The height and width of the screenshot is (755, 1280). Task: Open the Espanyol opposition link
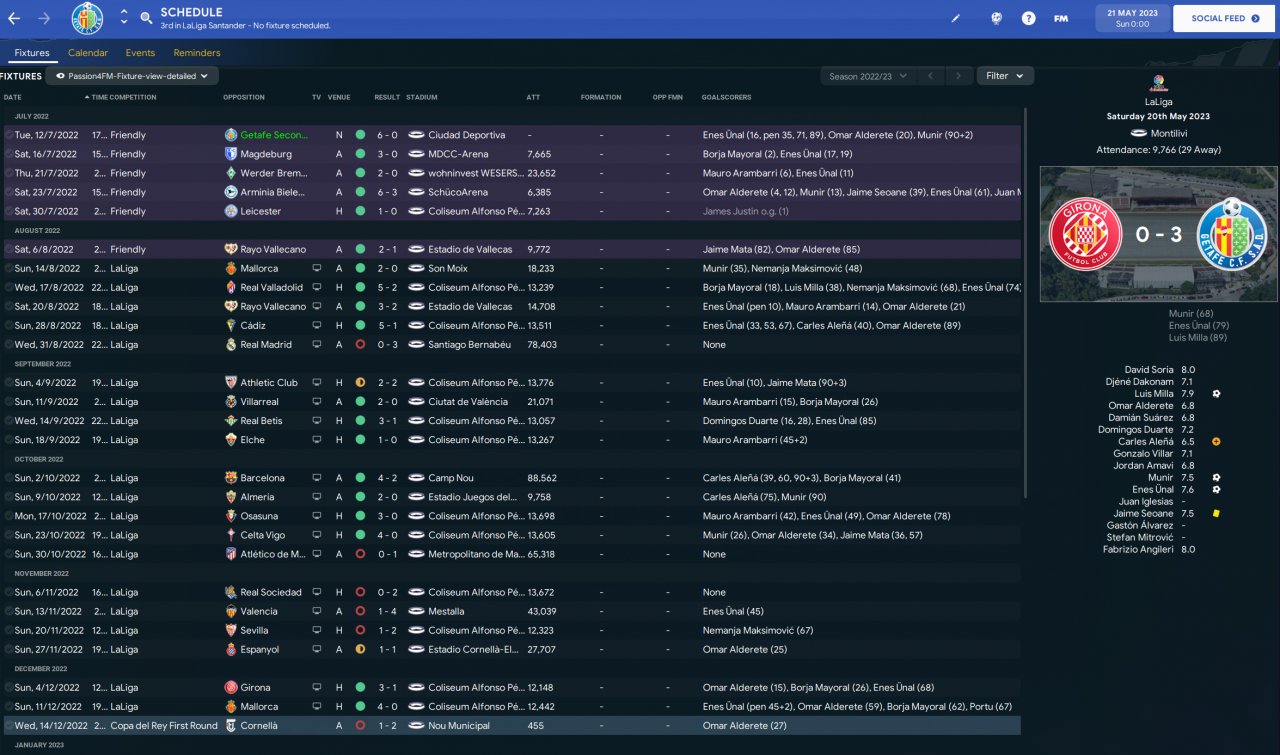pos(260,649)
